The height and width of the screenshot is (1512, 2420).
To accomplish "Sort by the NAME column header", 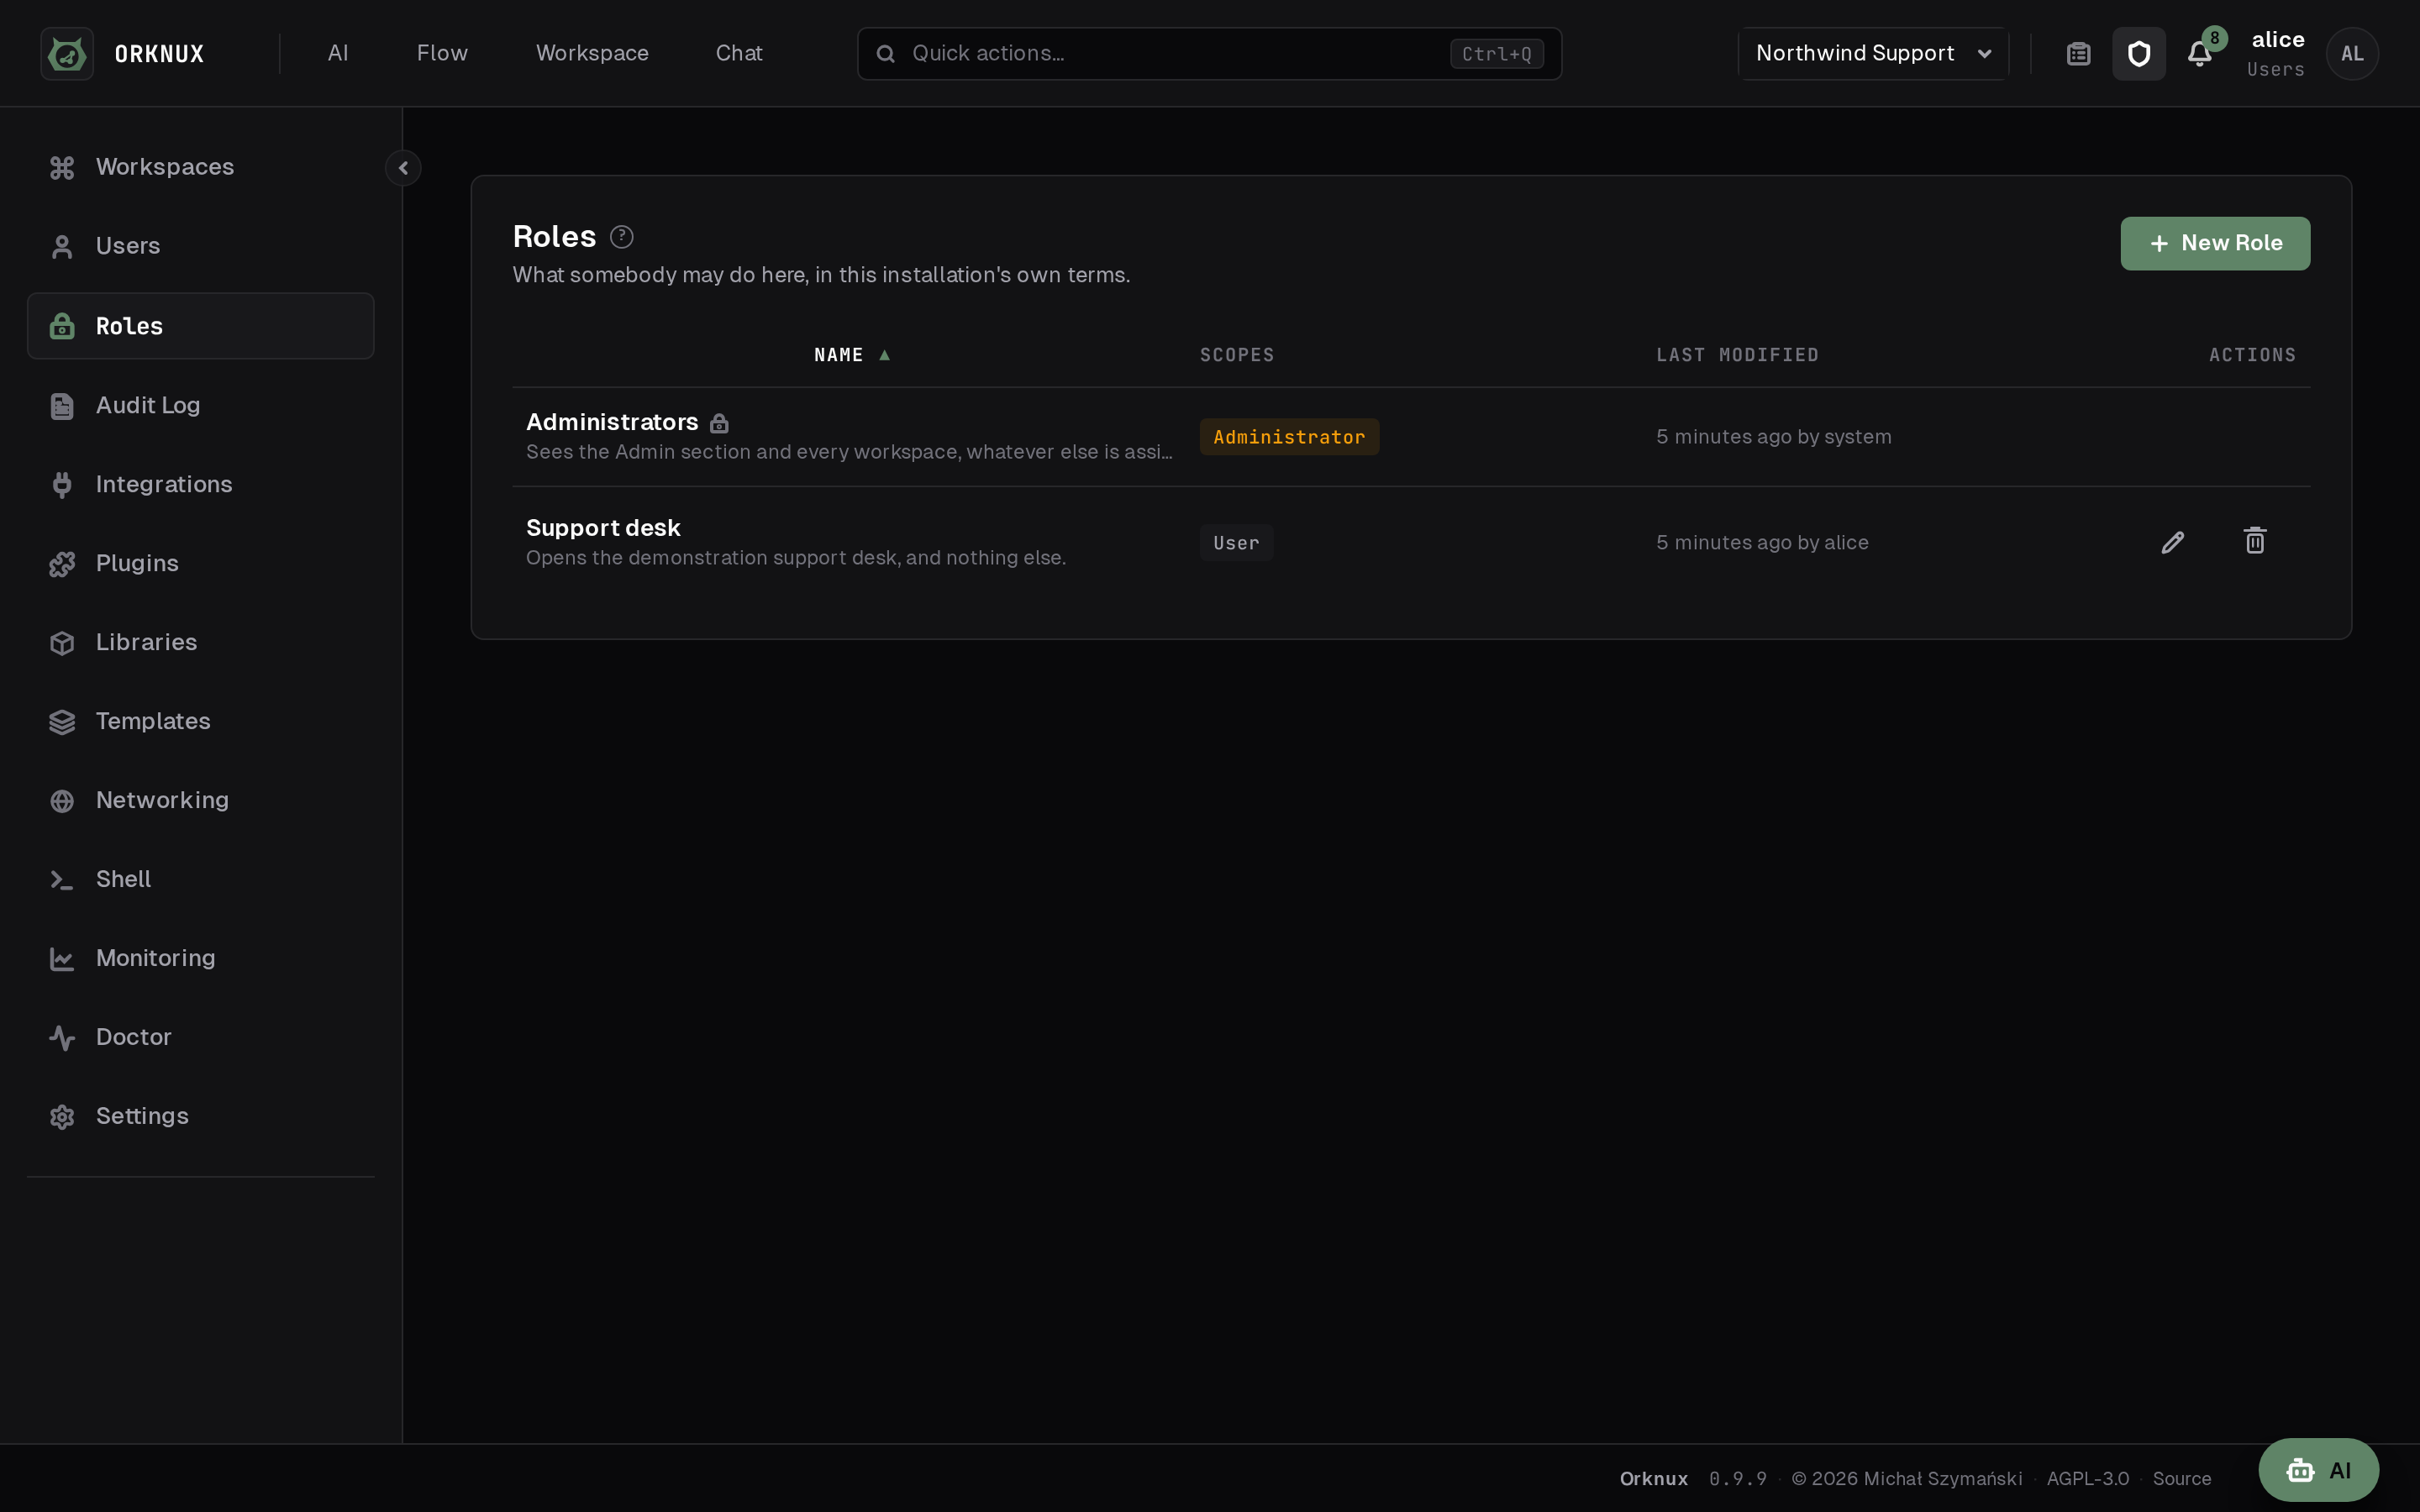I will 851,355.
